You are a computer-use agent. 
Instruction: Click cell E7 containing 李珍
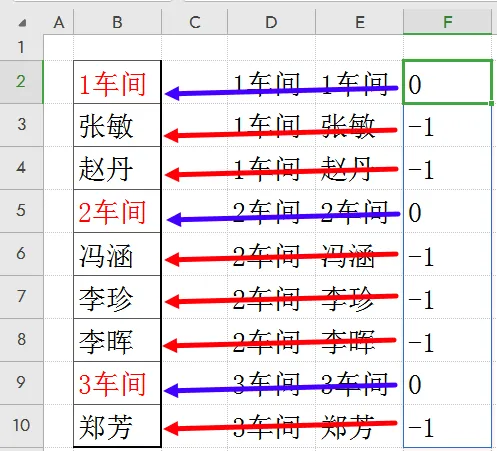tap(359, 297)
